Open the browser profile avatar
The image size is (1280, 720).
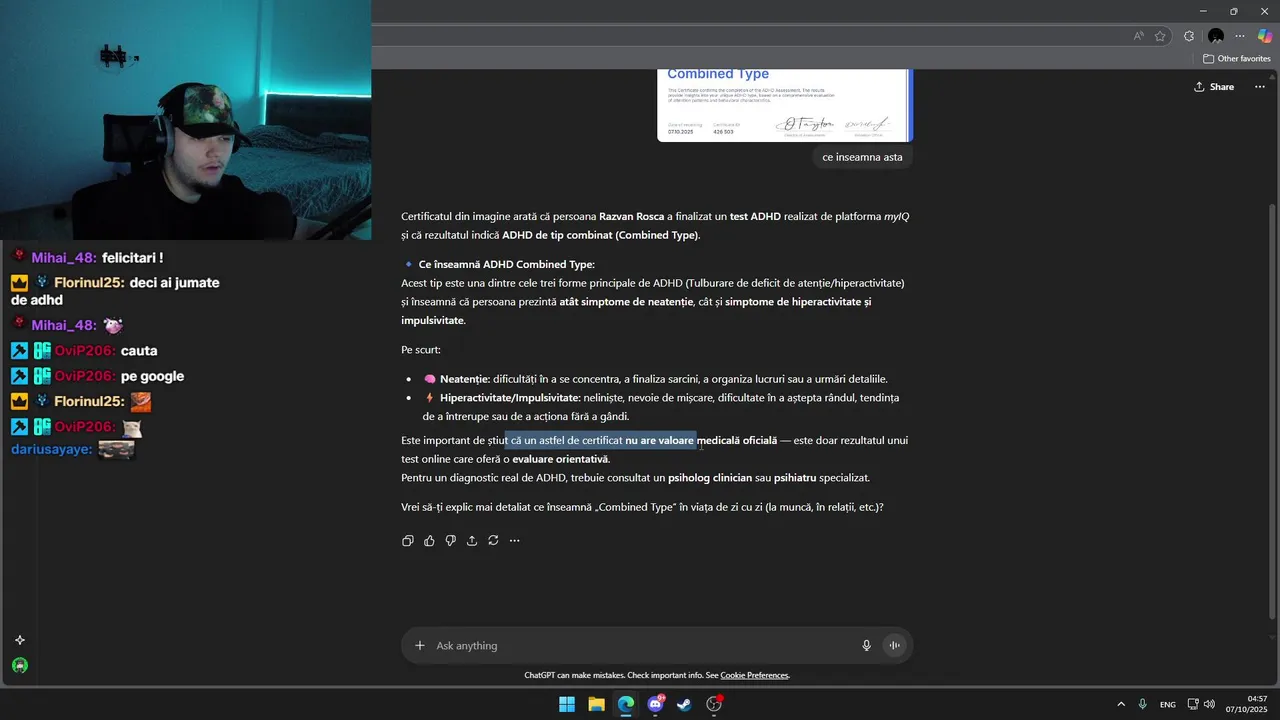1216,36
